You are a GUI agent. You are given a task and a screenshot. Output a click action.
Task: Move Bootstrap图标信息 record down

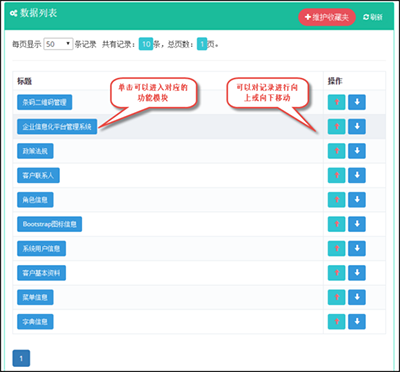357,224
